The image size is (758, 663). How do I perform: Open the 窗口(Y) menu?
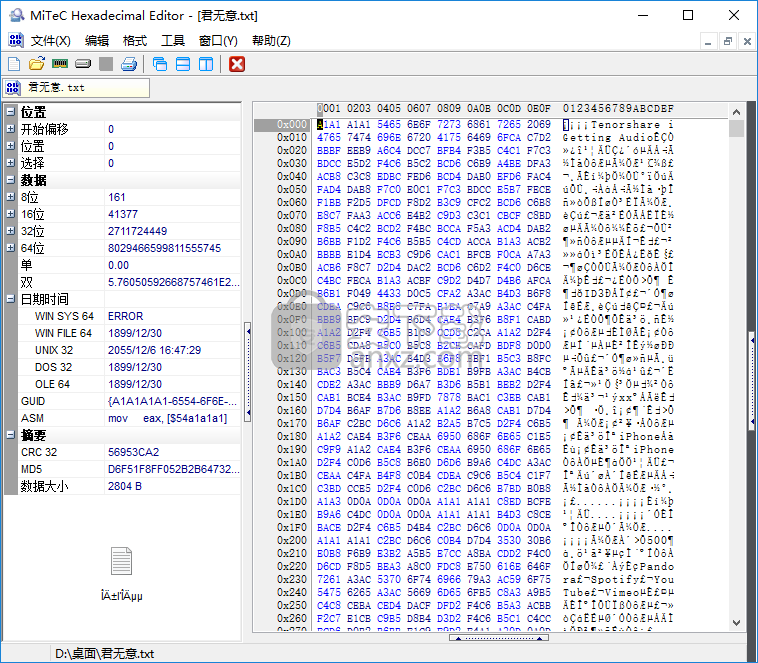(218, 41)
